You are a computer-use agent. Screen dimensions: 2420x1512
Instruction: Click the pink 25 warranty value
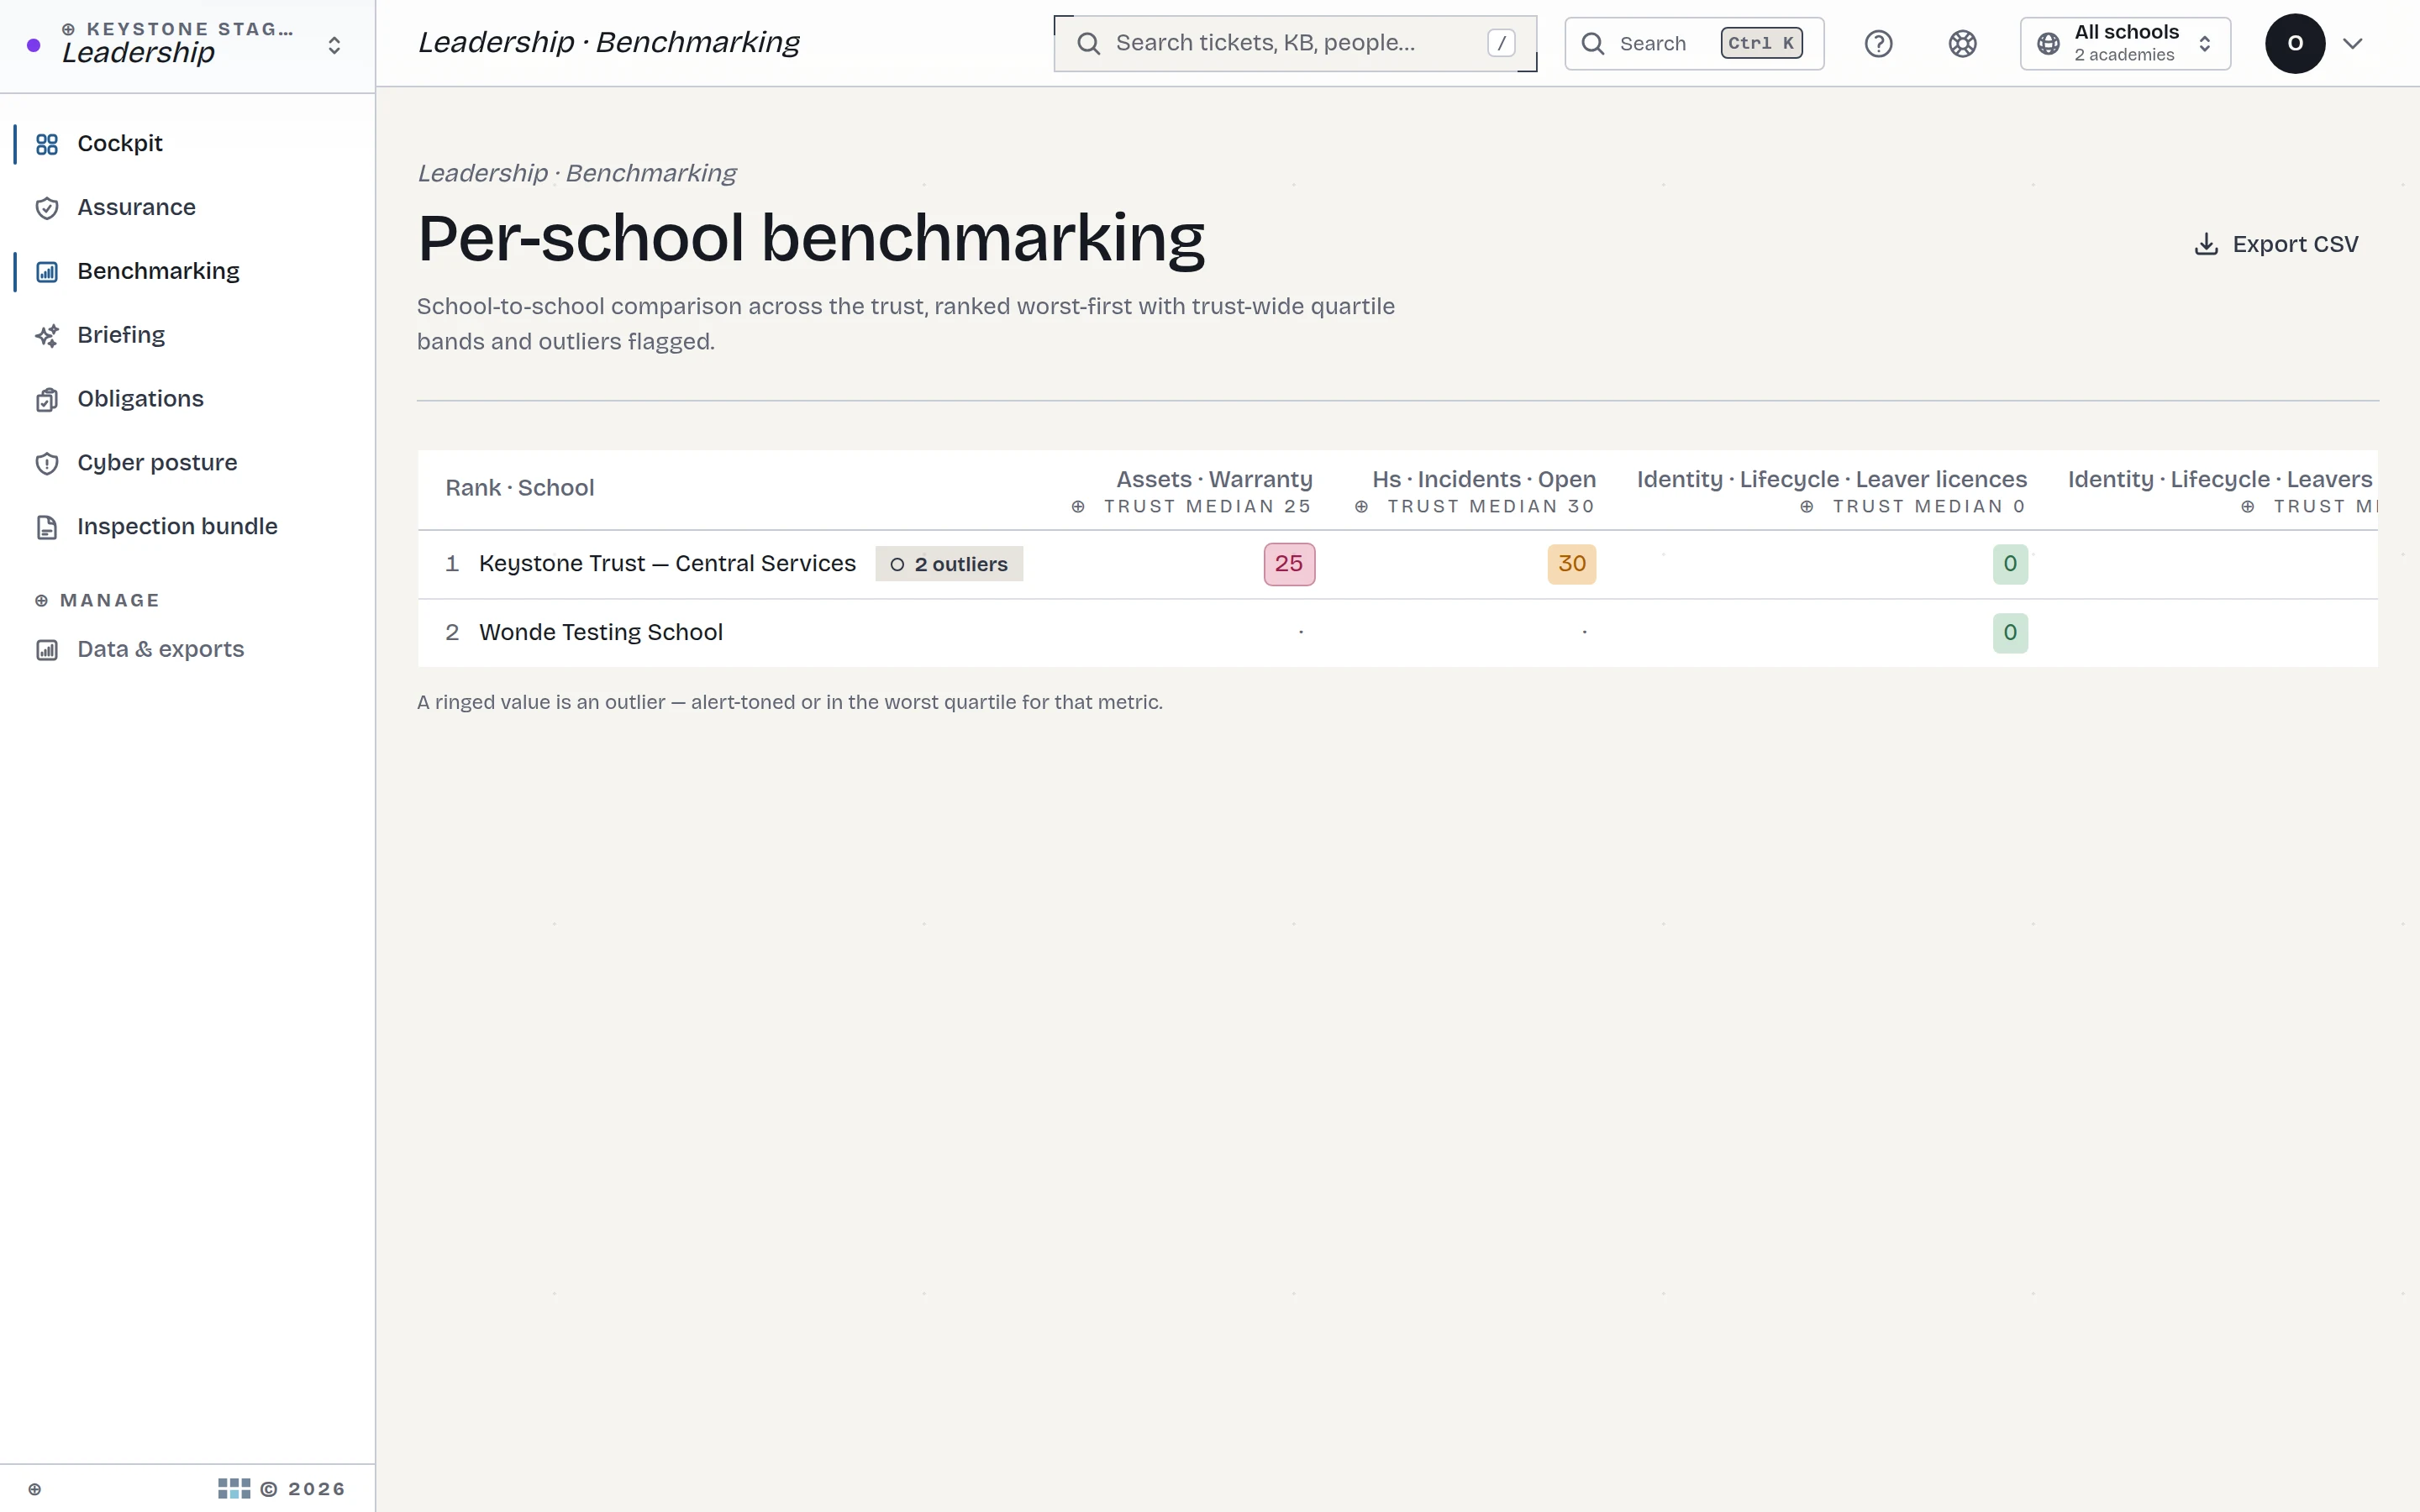tap(1289, 564)
